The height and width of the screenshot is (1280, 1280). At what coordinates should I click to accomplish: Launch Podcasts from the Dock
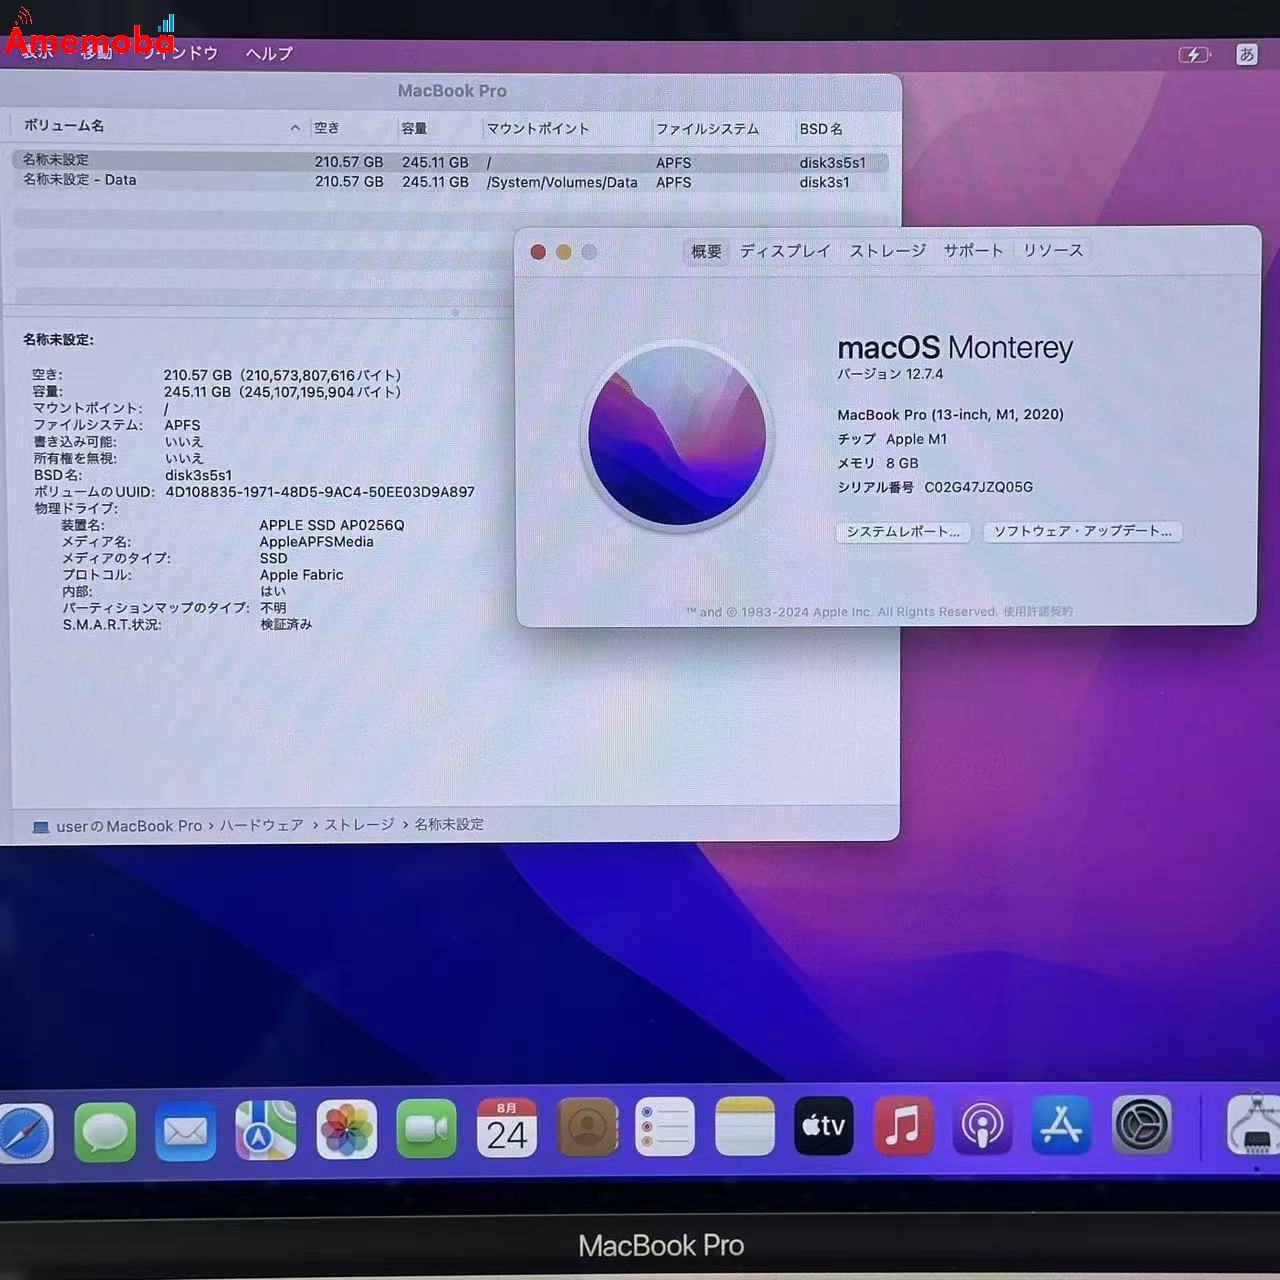point(982,1128)
